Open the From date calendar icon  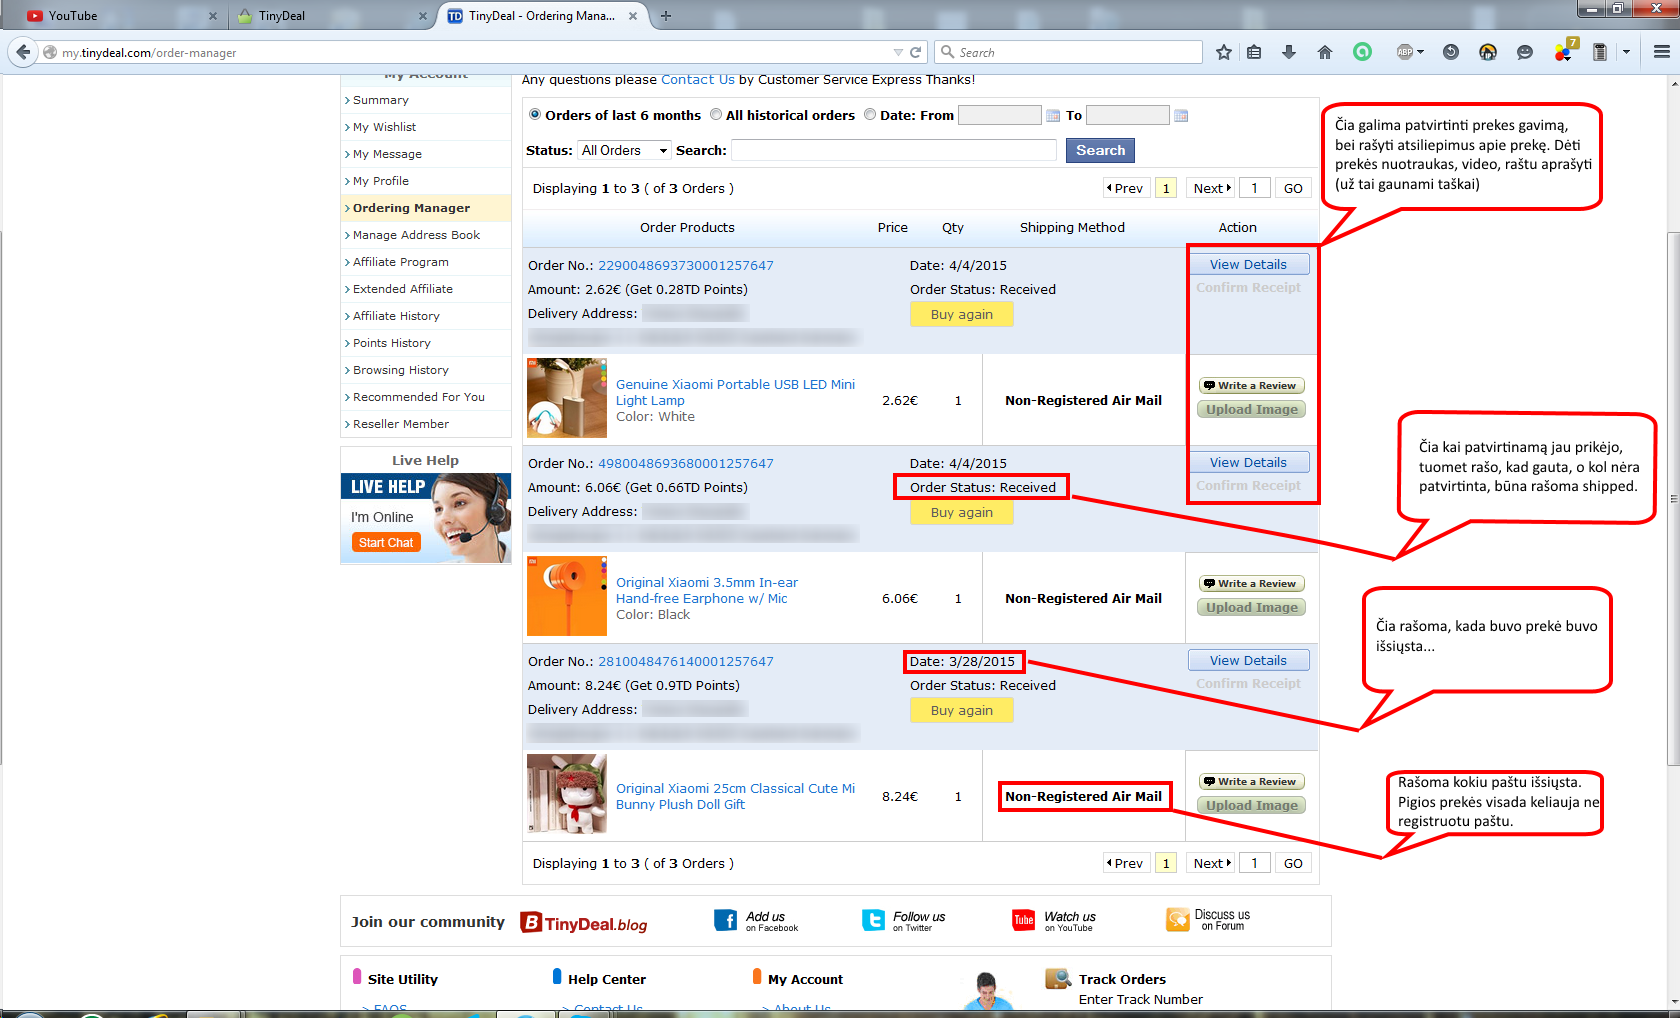[x=1053, y=116]
